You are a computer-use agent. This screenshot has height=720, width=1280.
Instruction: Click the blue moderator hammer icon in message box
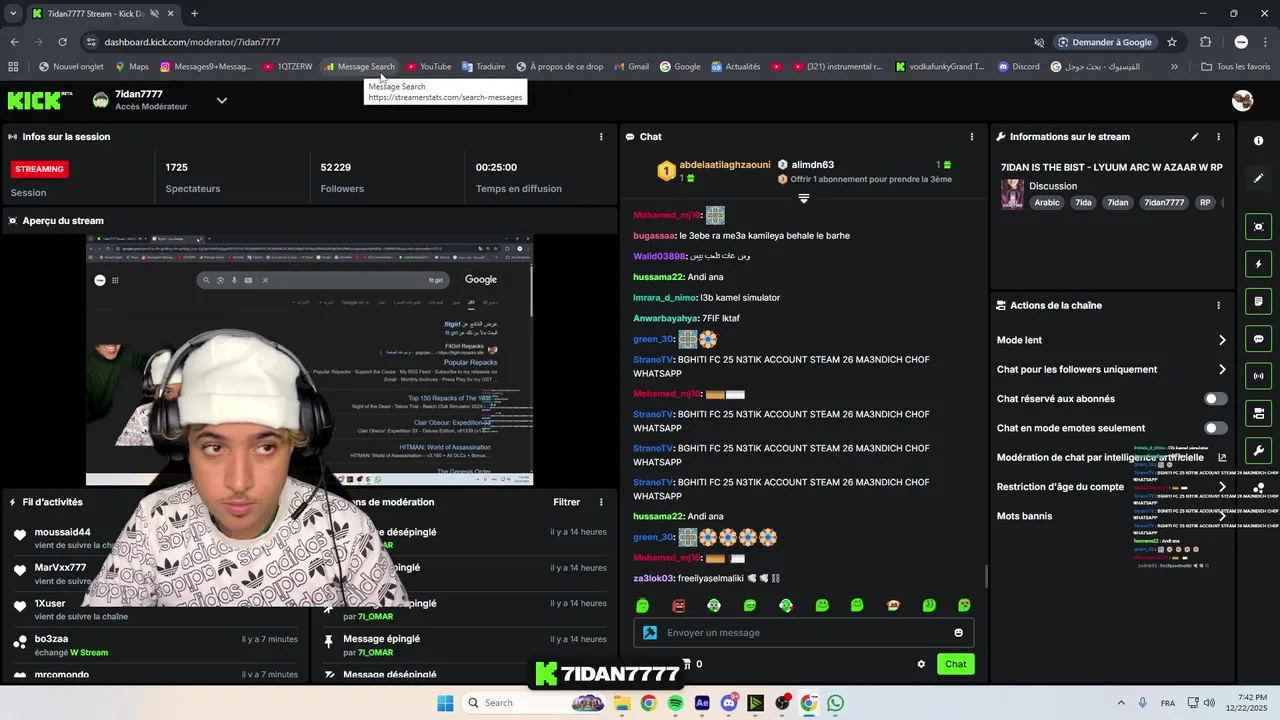(x=650, y=632)
